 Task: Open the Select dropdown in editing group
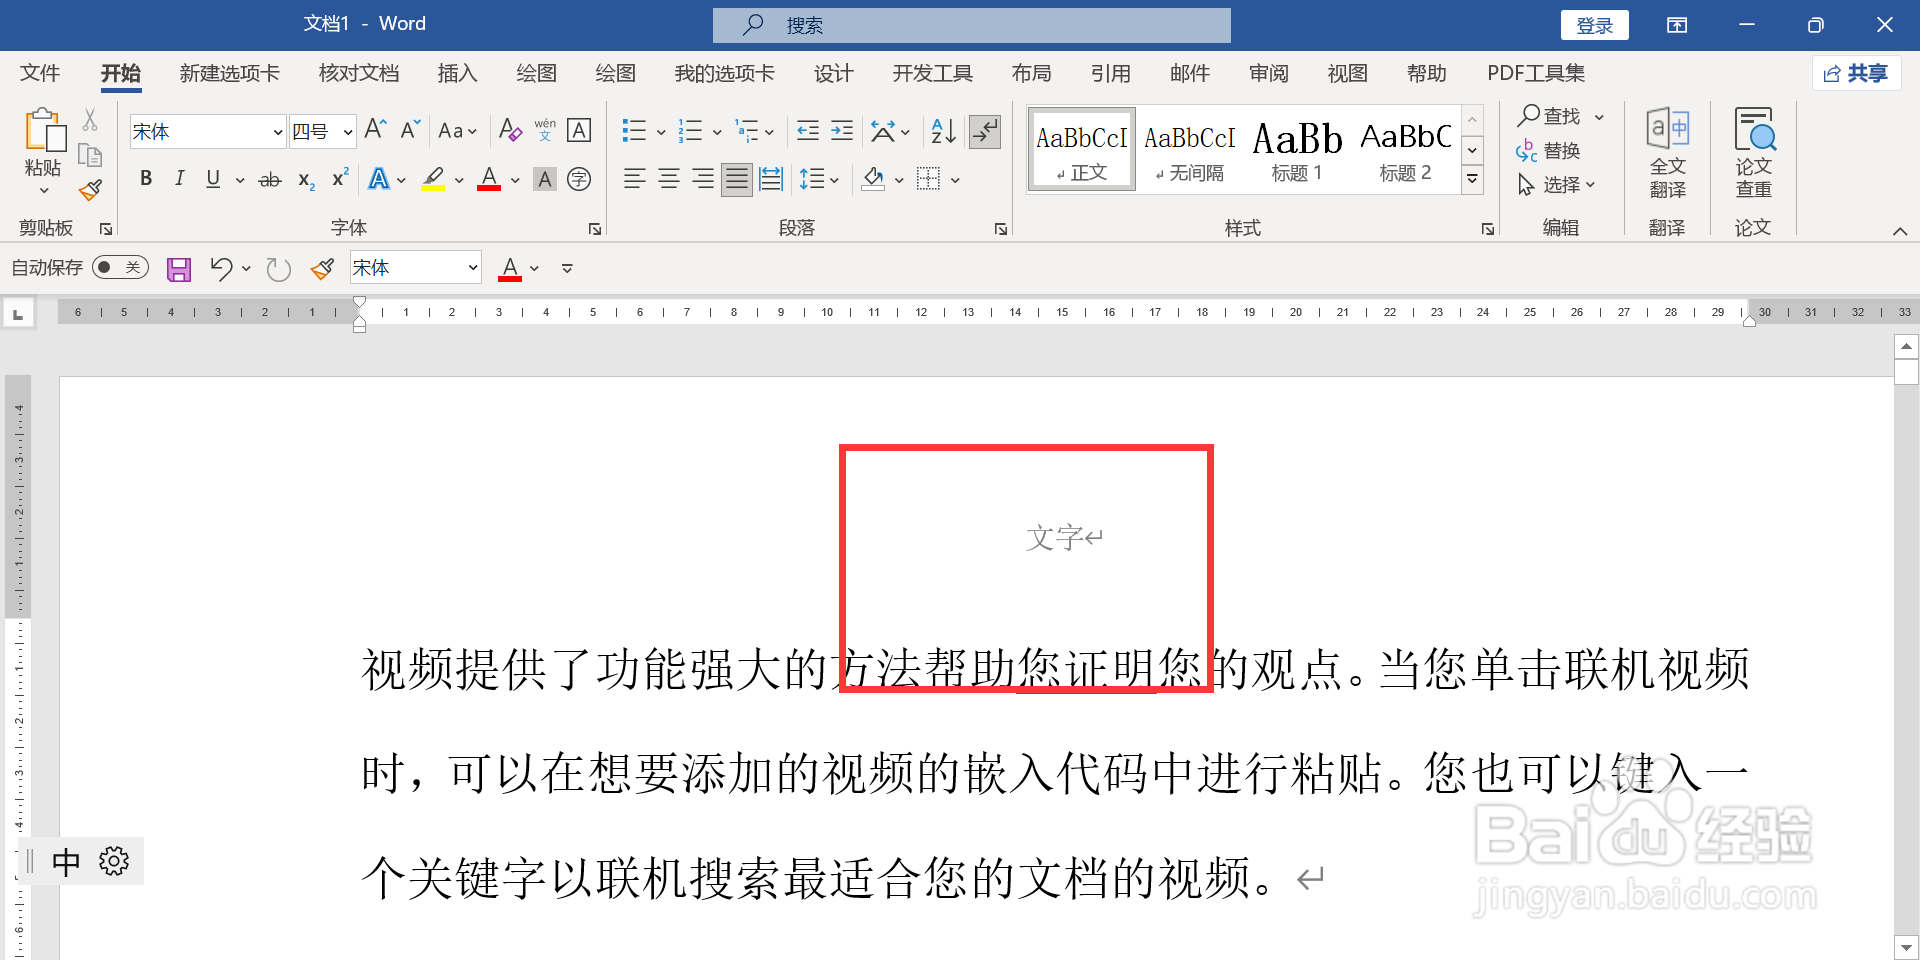[x=1556, y=185]
